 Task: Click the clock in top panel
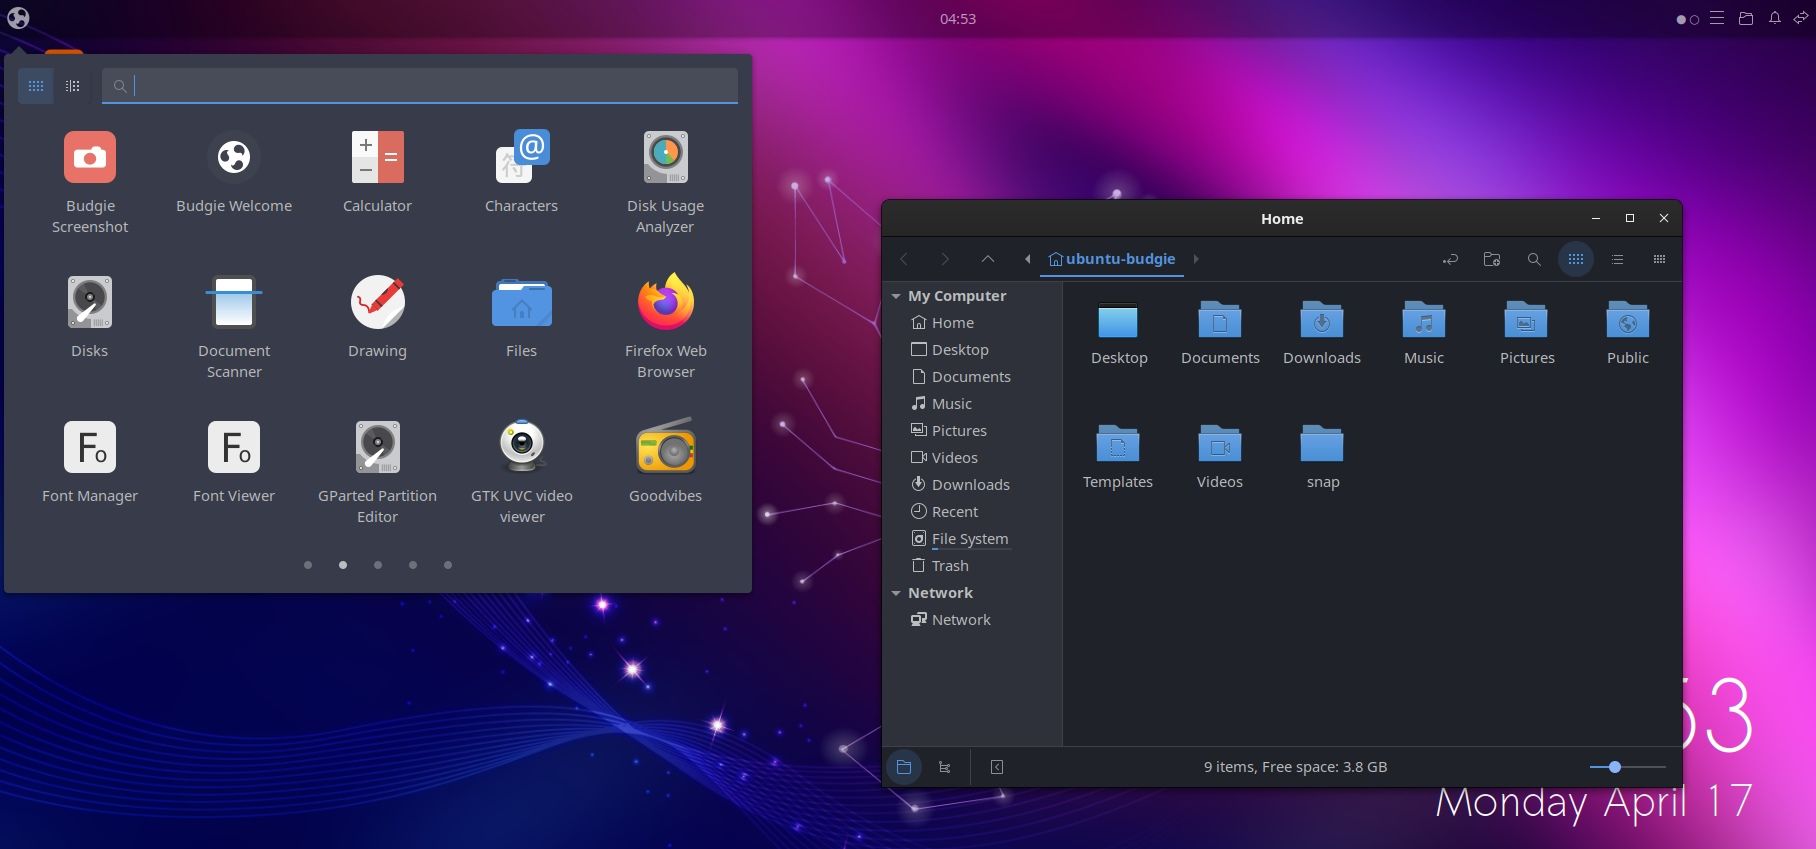click(x=958, y=18)
